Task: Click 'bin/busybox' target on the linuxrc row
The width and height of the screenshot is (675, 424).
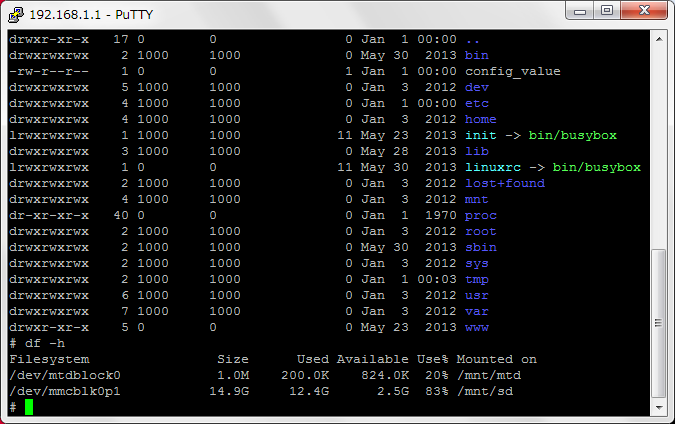Action: [x=597, y=167]
